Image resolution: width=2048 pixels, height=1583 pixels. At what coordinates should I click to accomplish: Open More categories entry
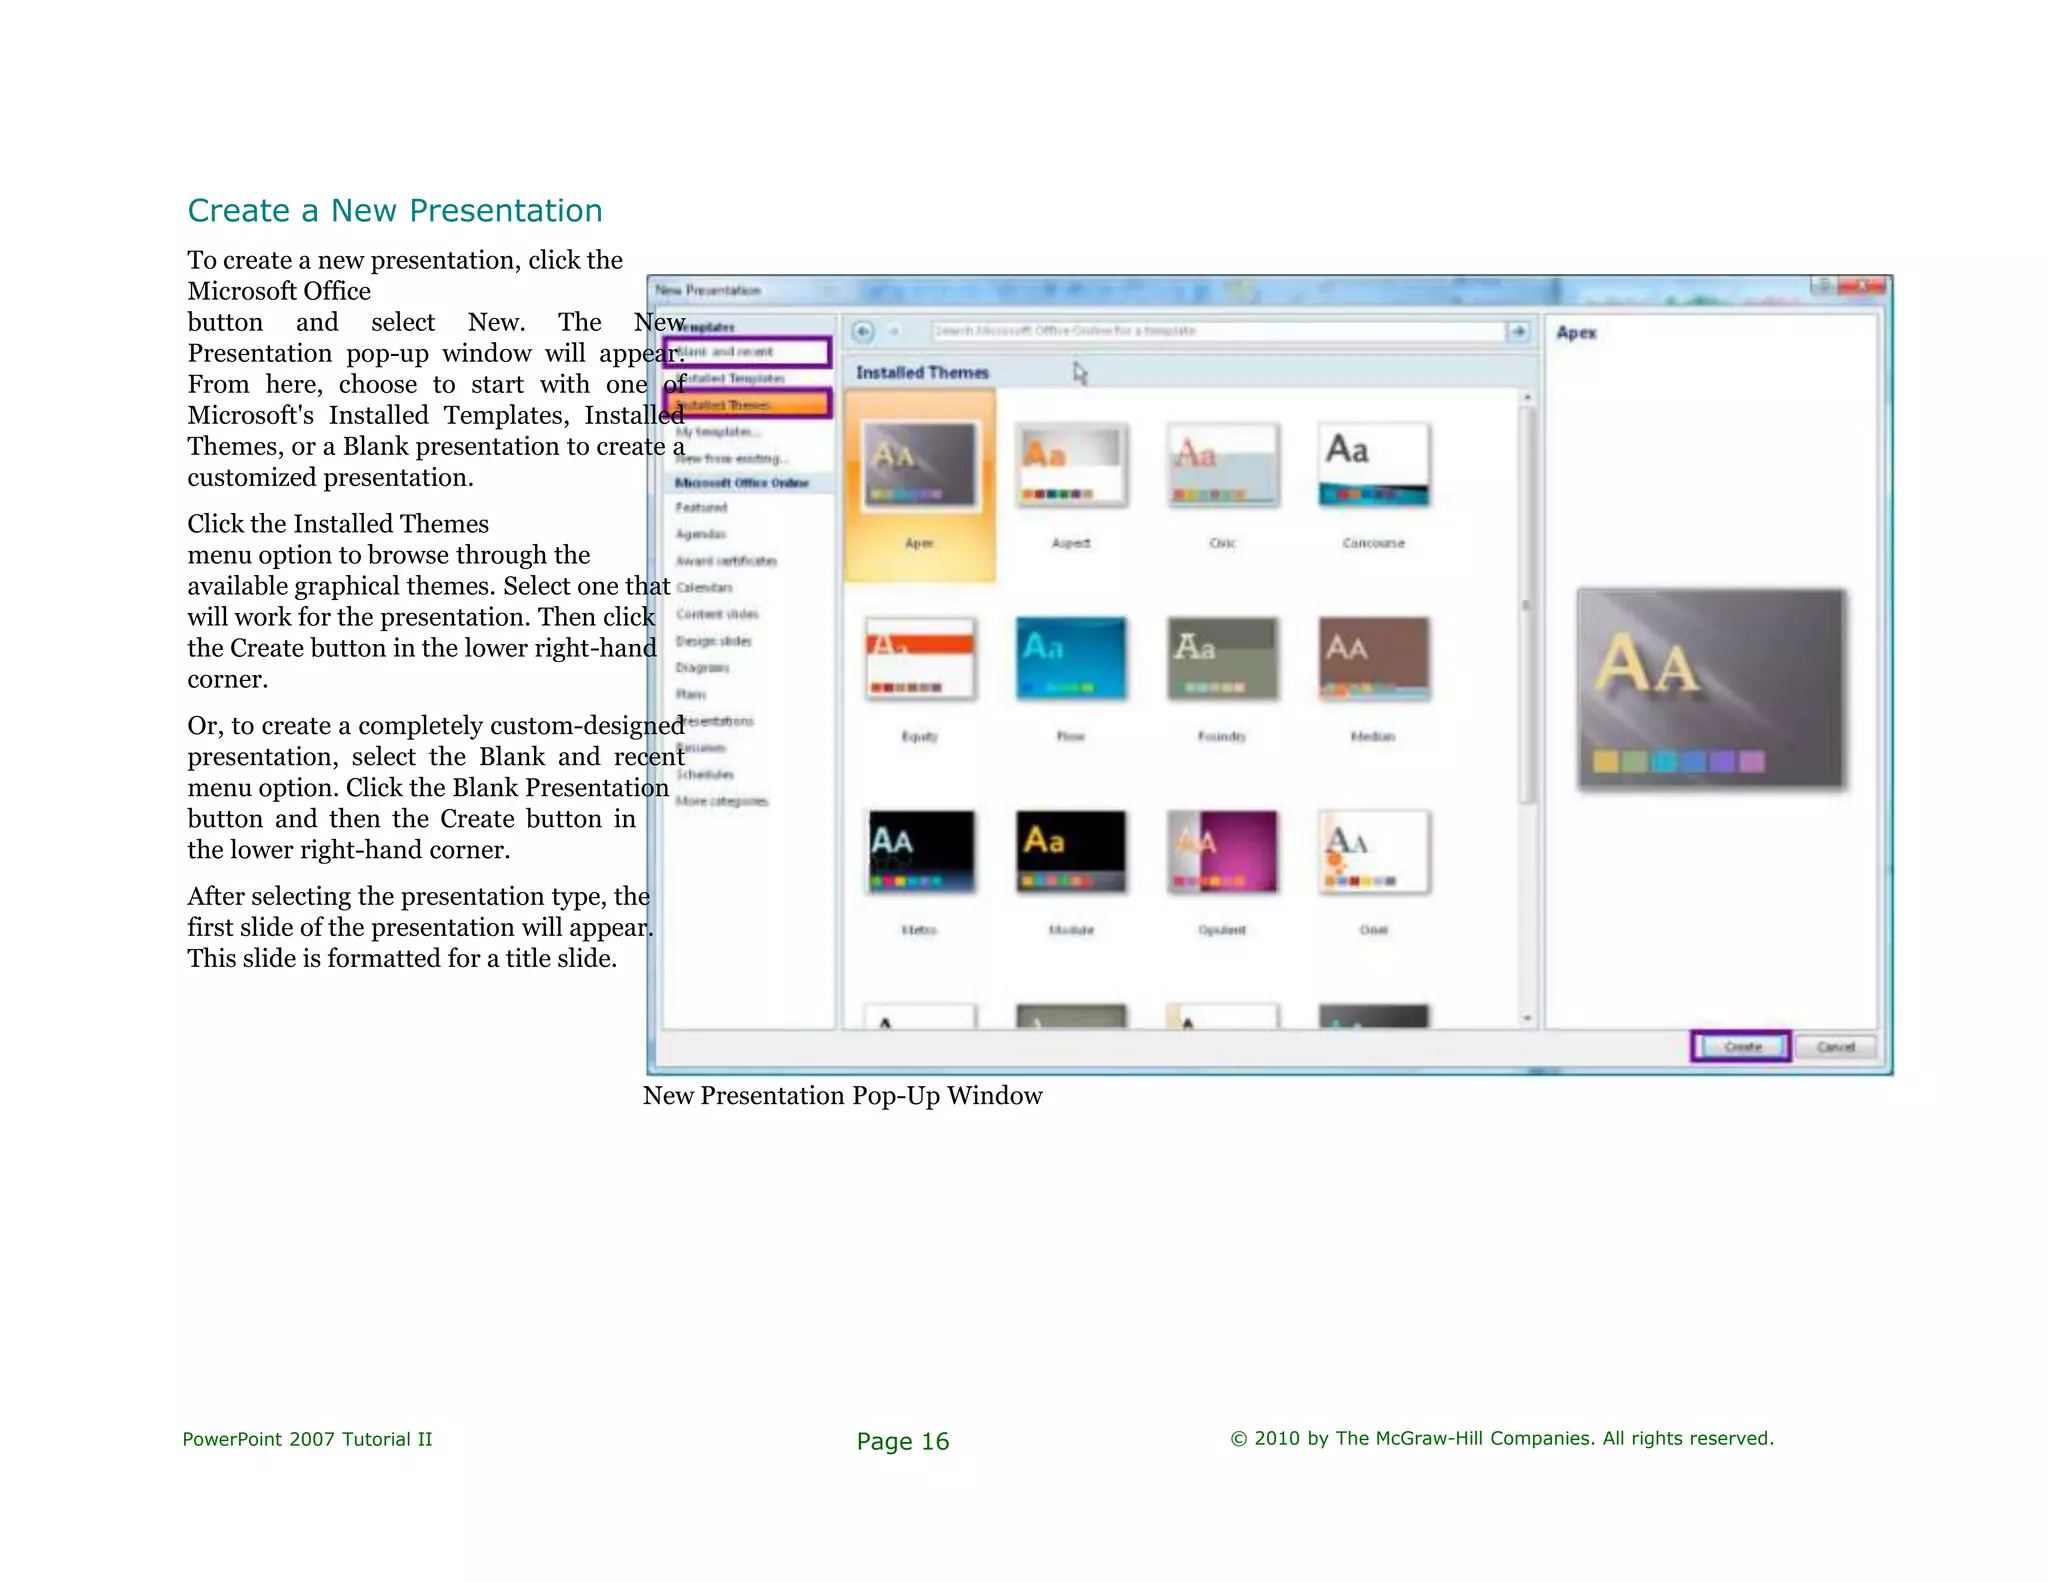click(722, 801)
